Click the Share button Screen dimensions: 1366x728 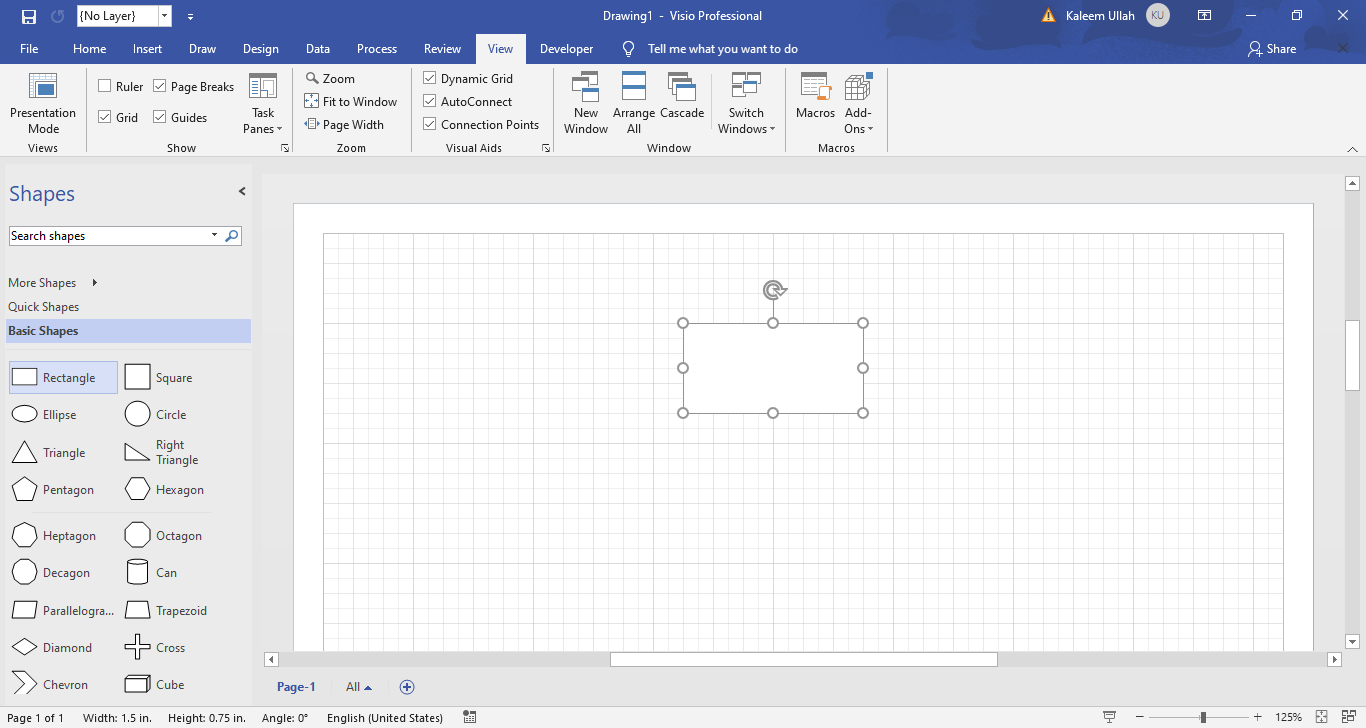tap(1271, 48)
